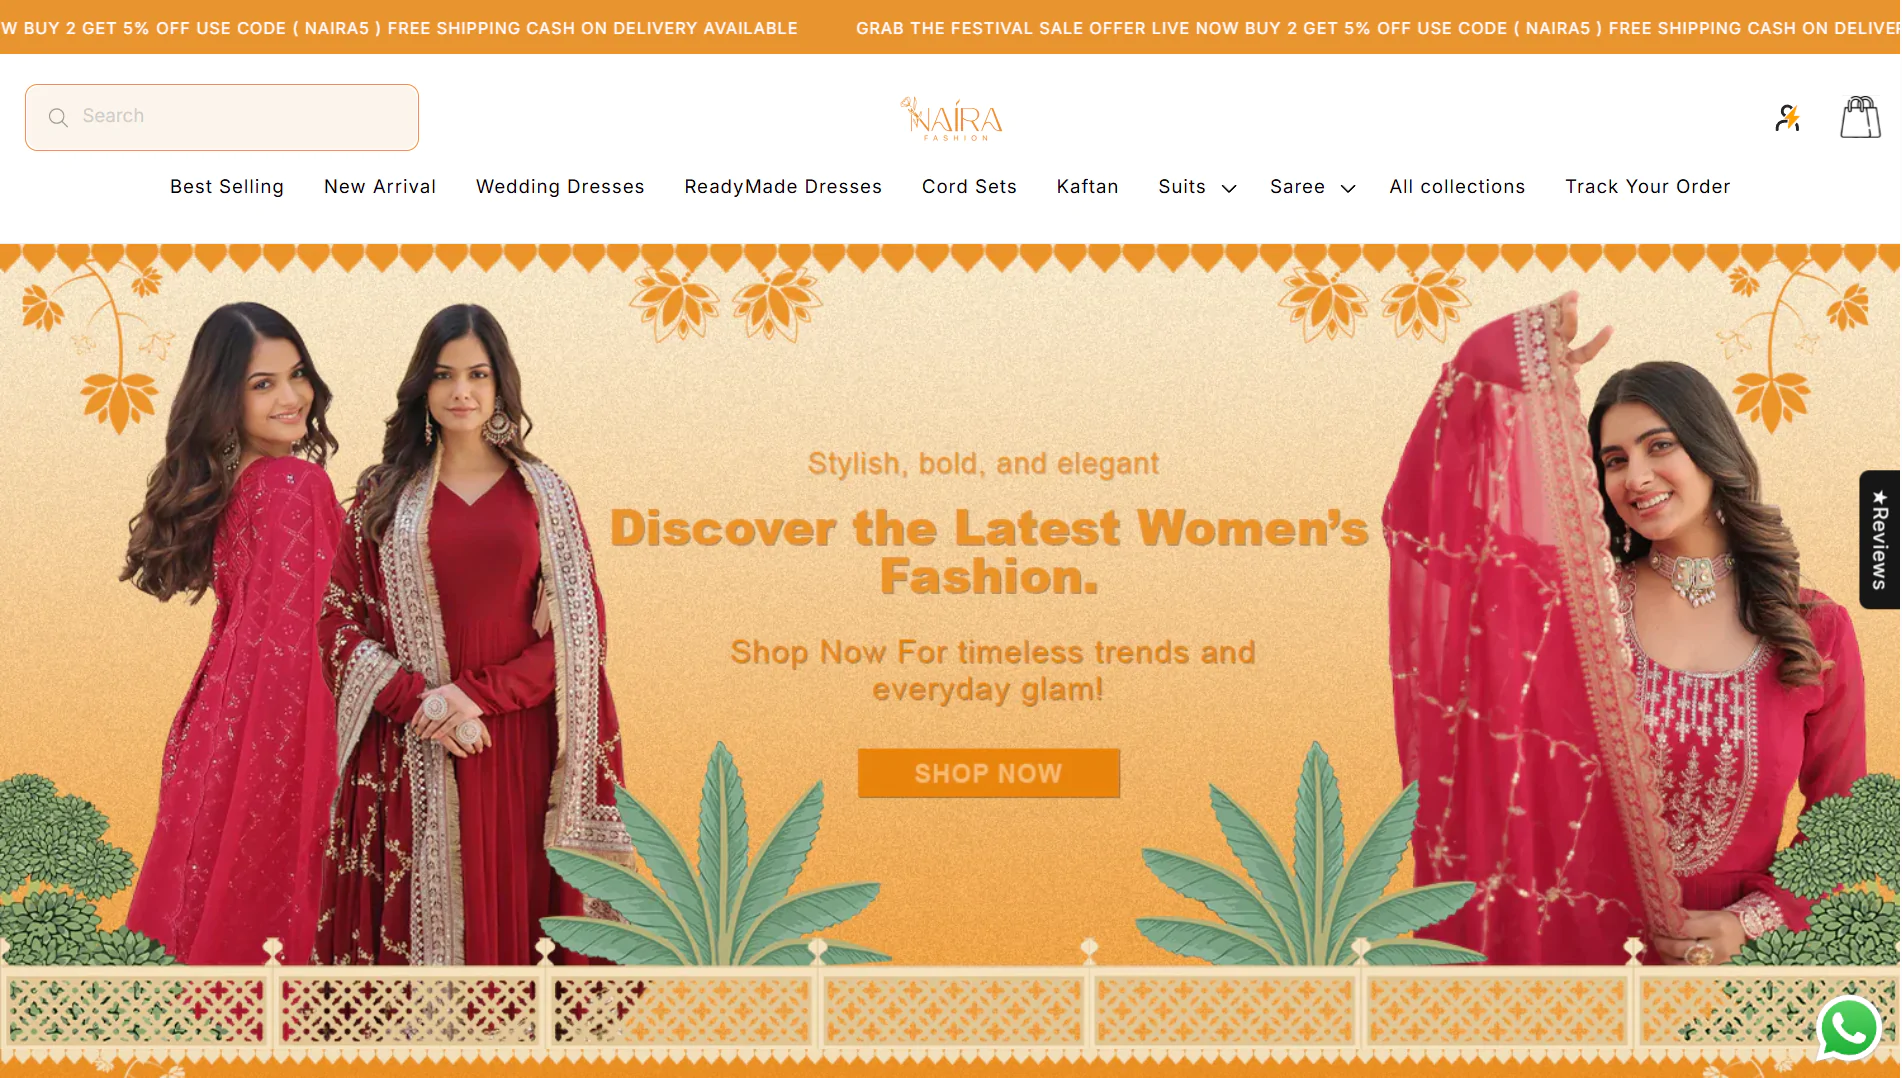
Task: Focus the Search input field
Action: tap(222, 117)
